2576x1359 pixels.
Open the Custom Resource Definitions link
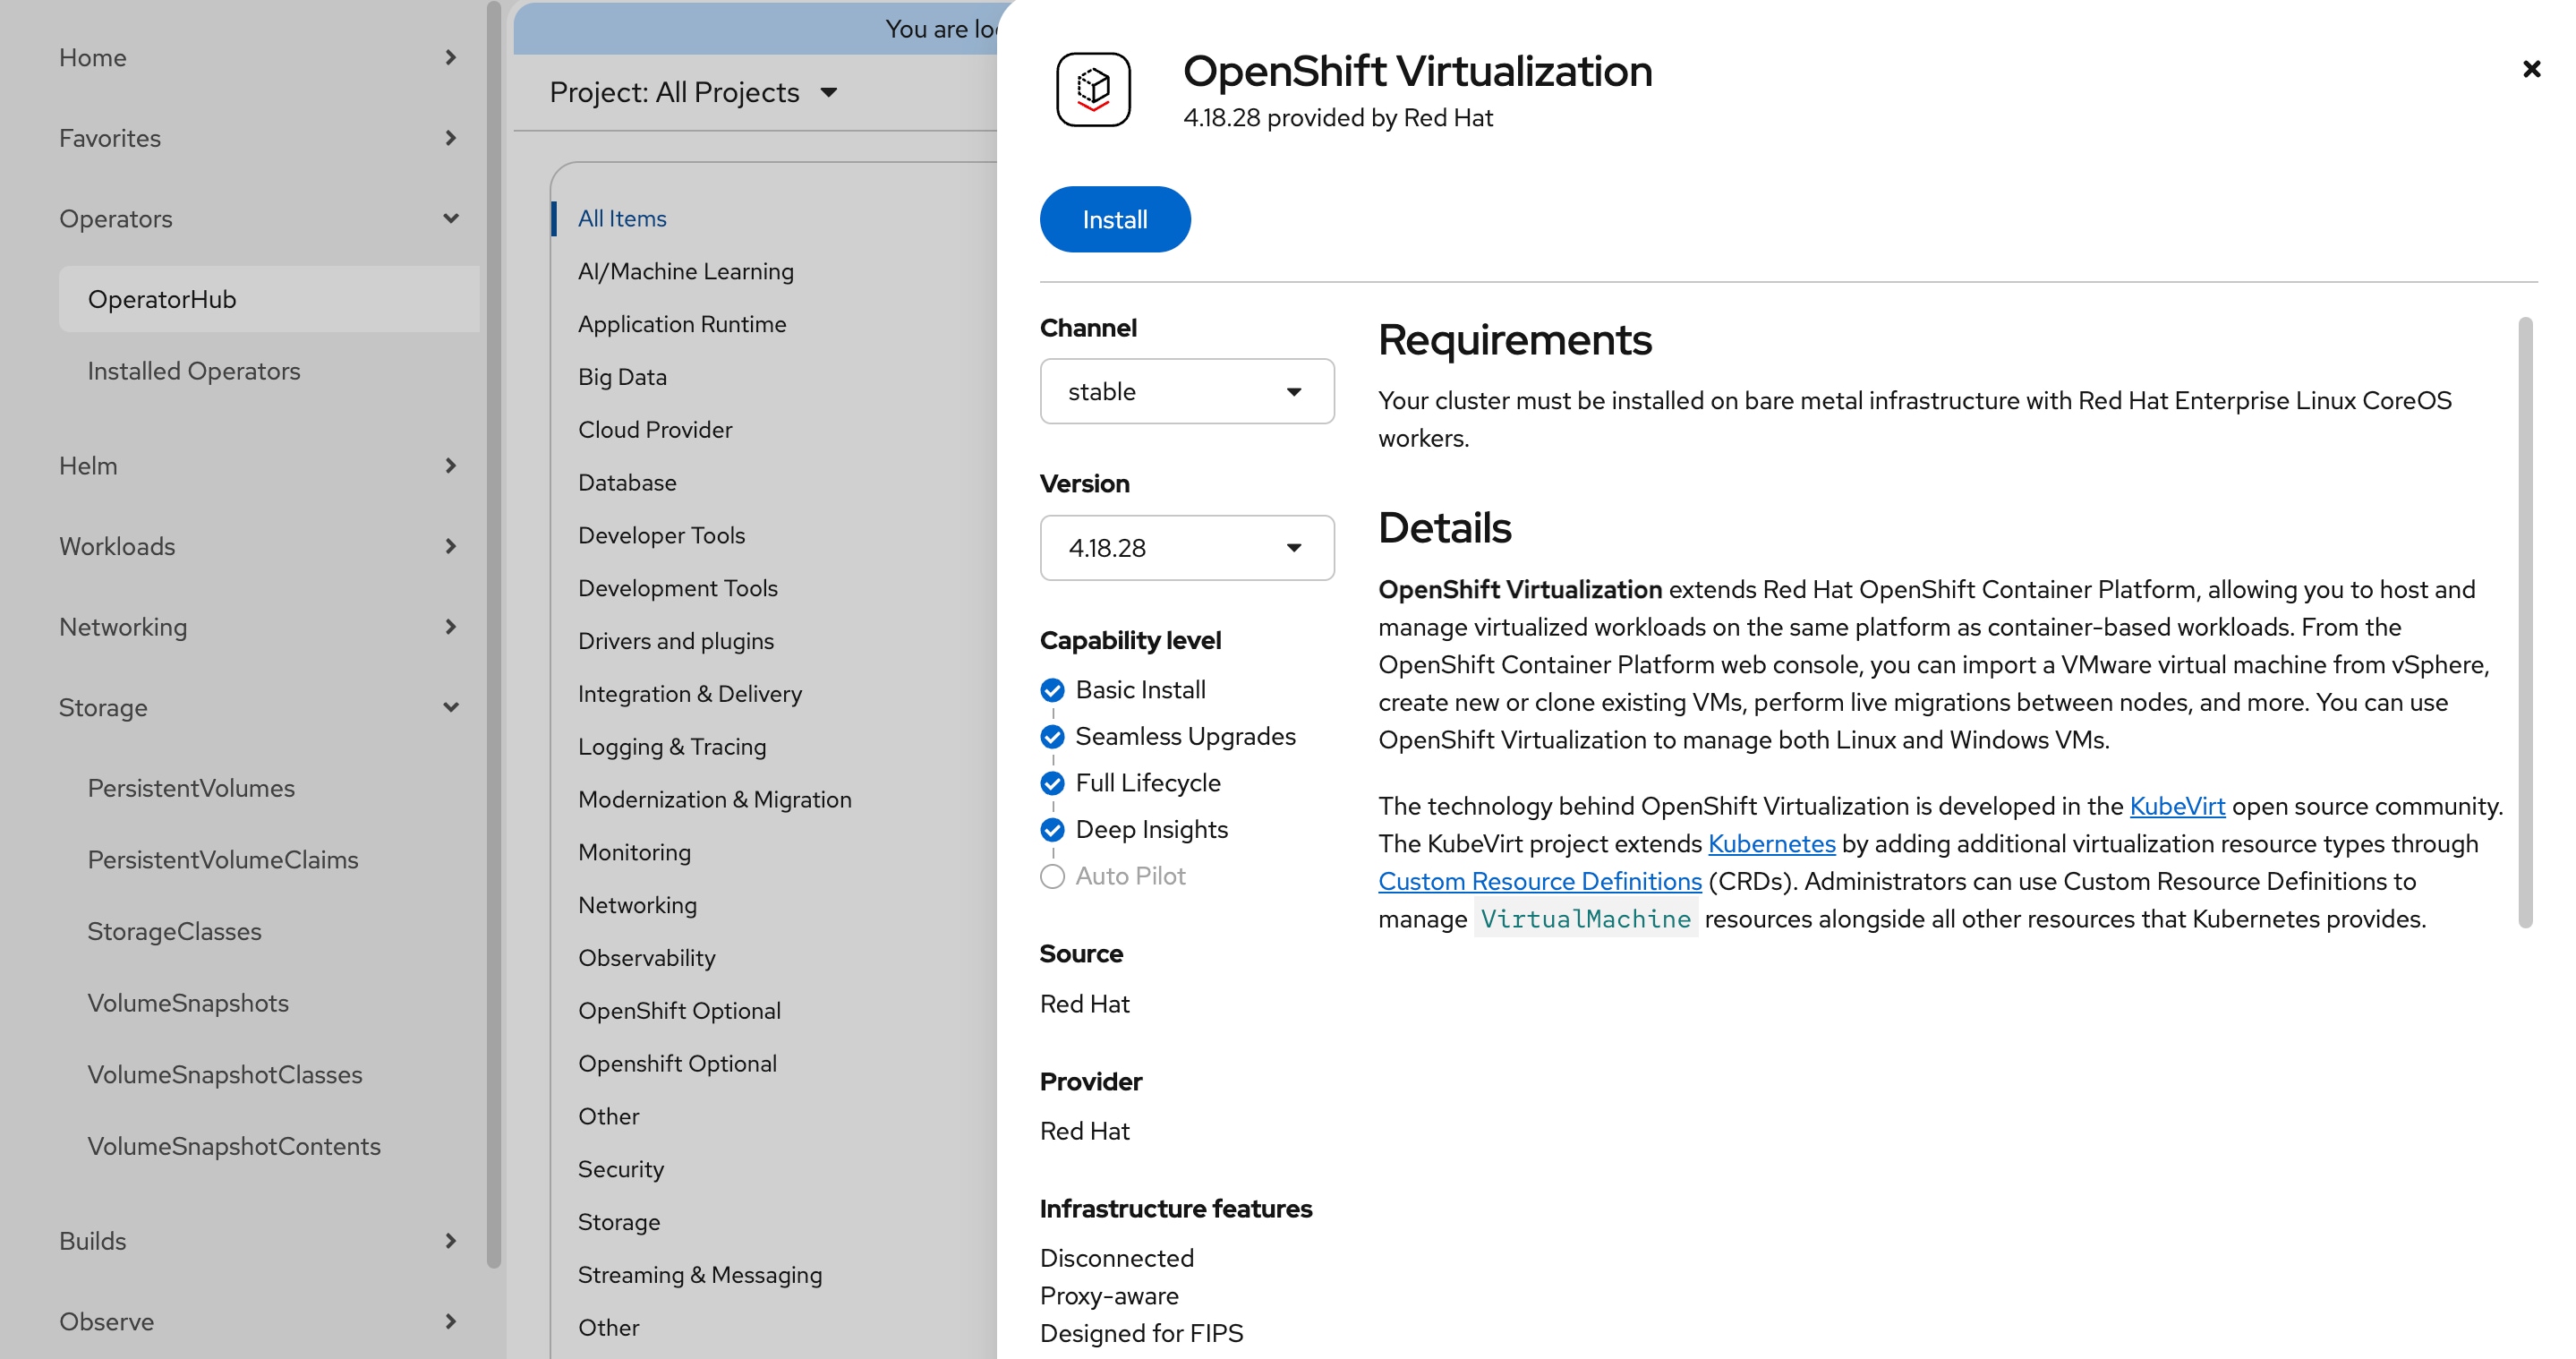click(1540, 882)
